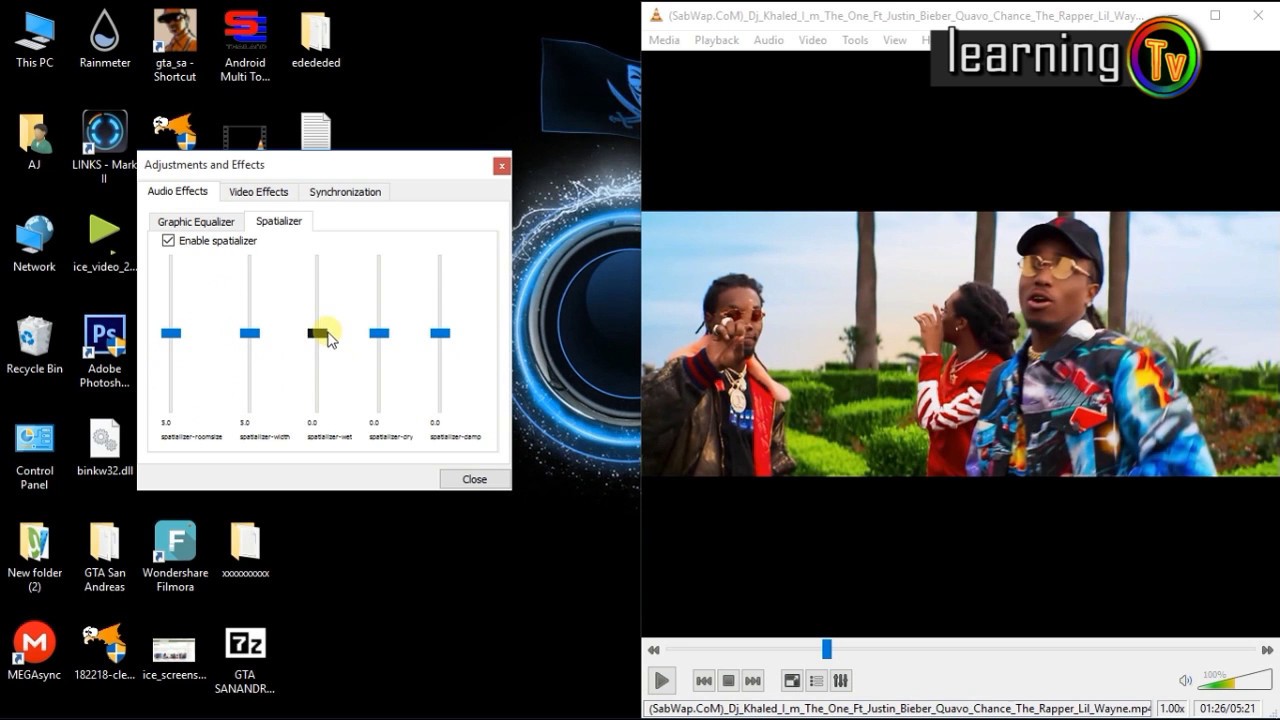The image size is (1280, 720).
Task: Click the file name in VLC status bar
Action: pyautogui.click(x=899, y=709)
